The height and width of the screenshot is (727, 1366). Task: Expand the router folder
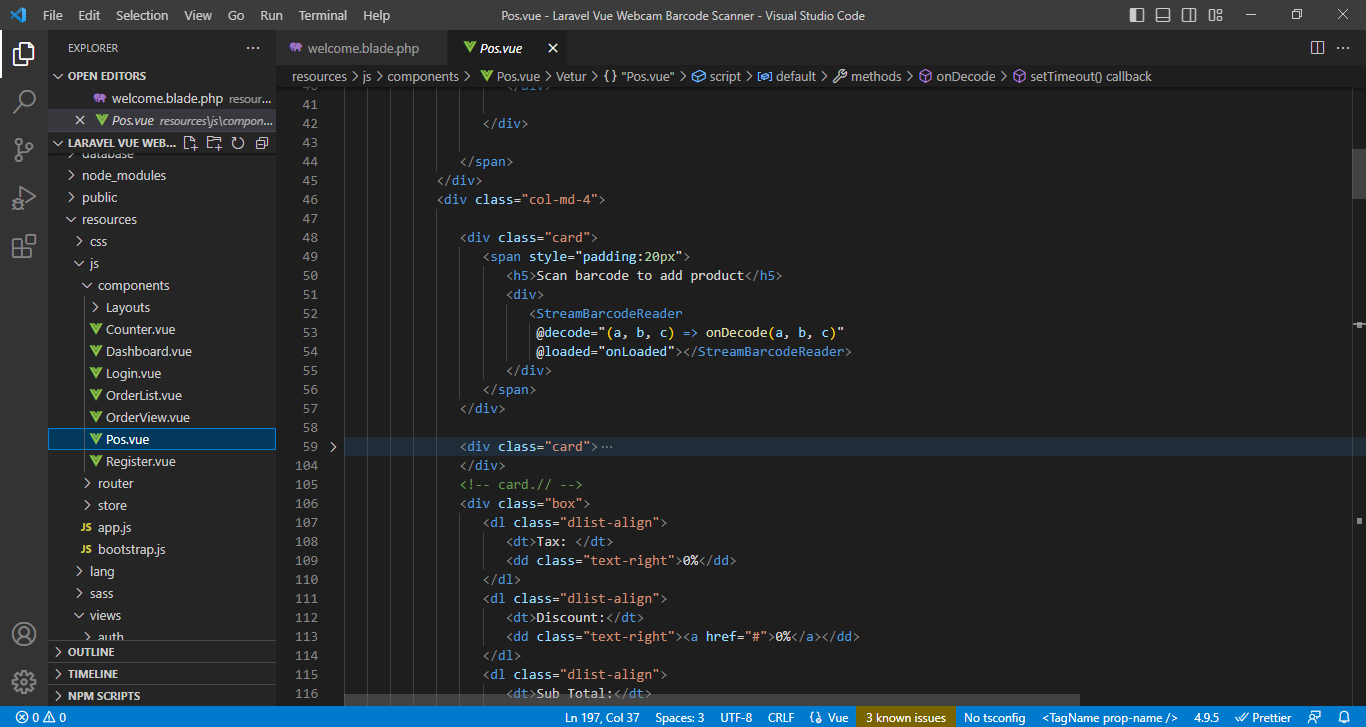162,483
